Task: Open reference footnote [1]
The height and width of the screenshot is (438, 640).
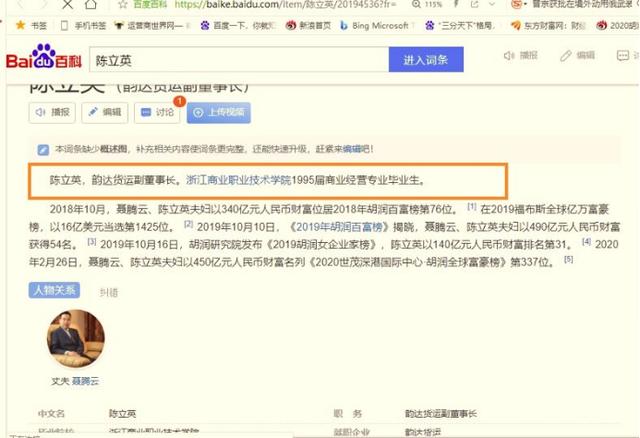Action: (x=471, y=207)
